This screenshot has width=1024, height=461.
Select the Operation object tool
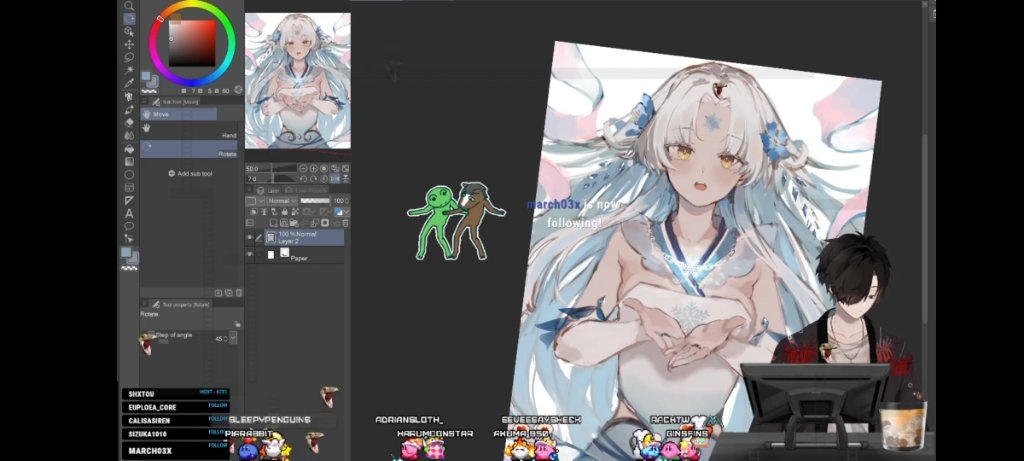click(x=129, y=32)
